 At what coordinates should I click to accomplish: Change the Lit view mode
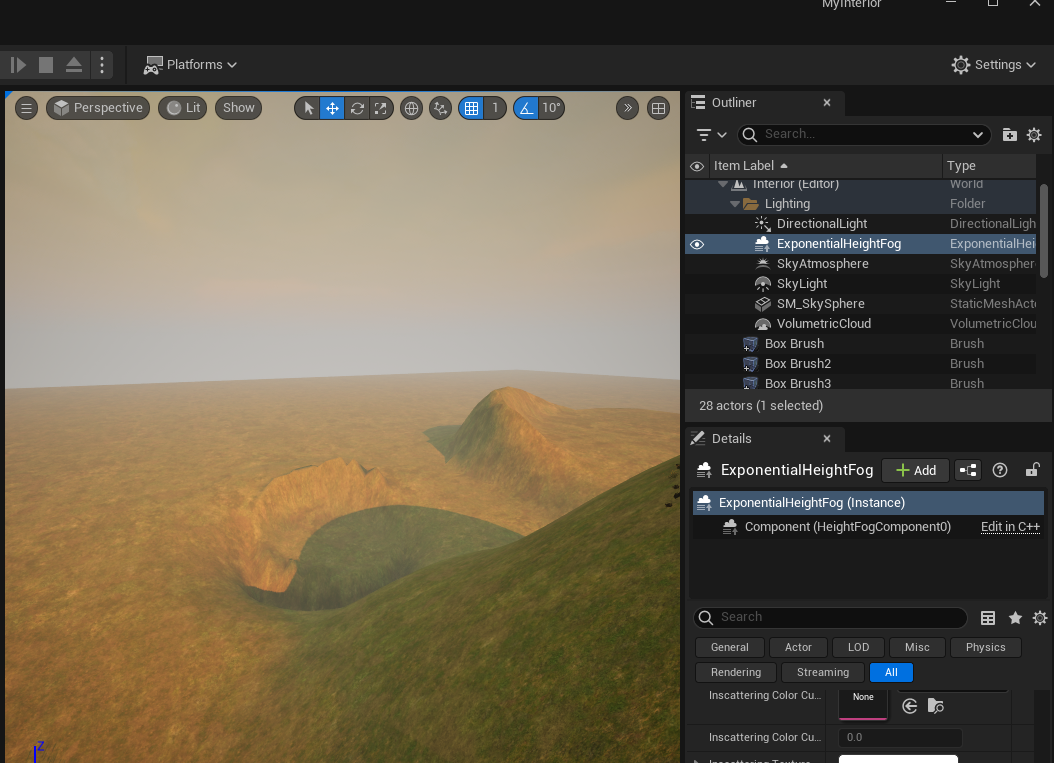click(183, 108)
